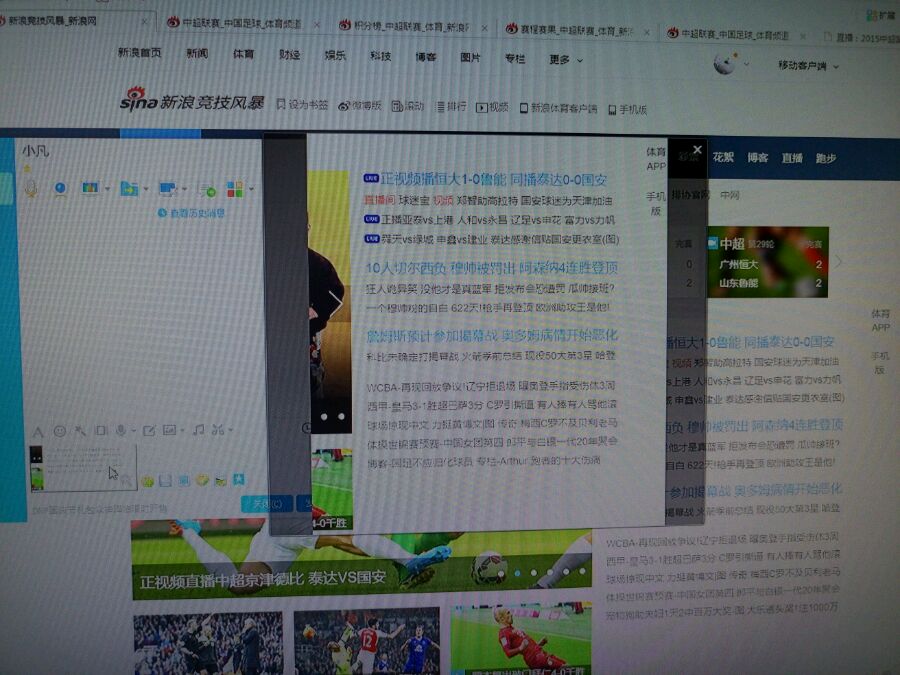Click the multi-function input edit icon
Image resolution: width=900 pixels, height=675 pixels.
click(x=149, y=430)
